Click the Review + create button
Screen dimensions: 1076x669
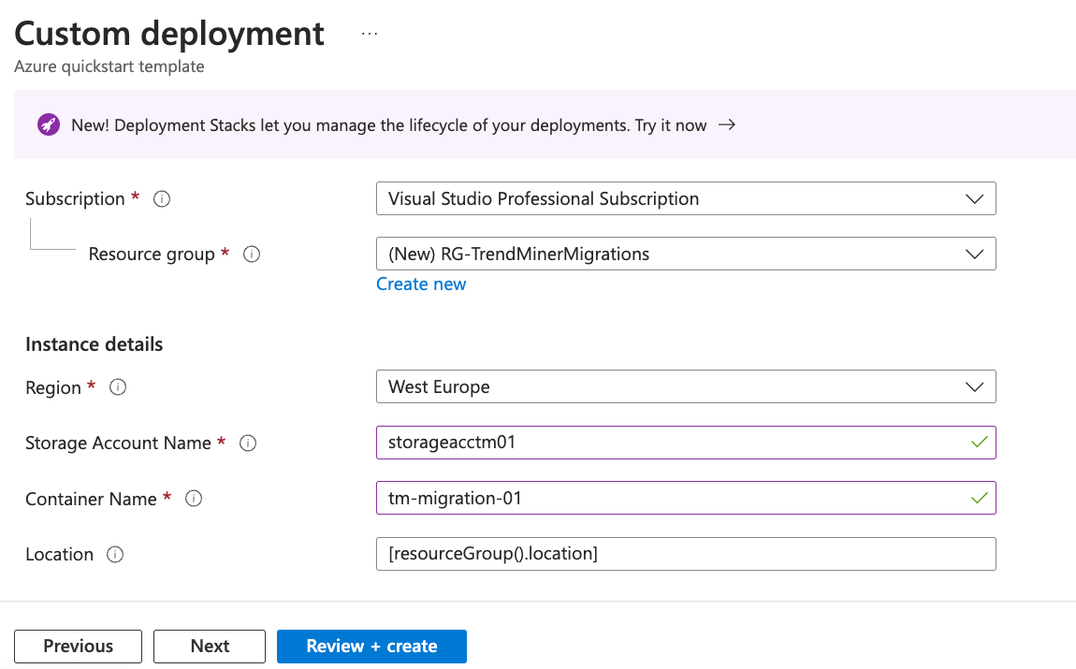point(371,646)
